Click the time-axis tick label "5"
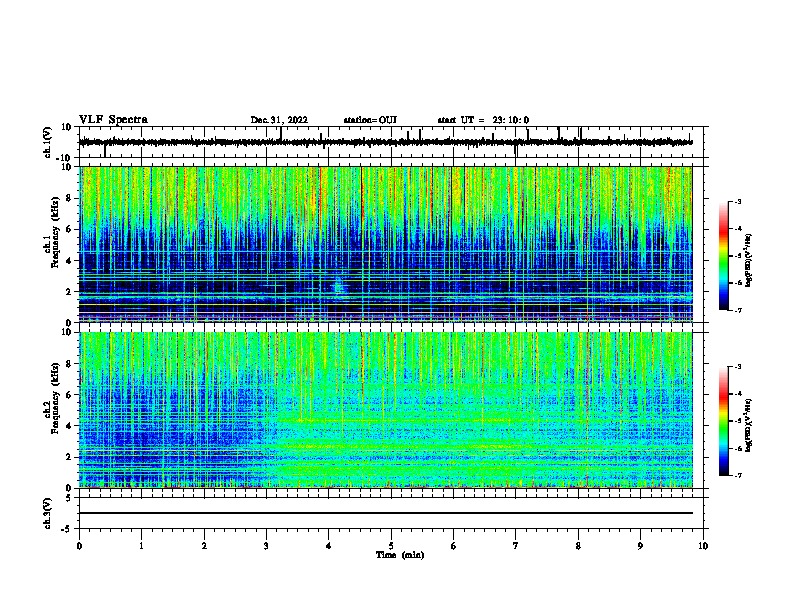Image resolution: width=792 pixels, height=612 pixels. point(391,546)
